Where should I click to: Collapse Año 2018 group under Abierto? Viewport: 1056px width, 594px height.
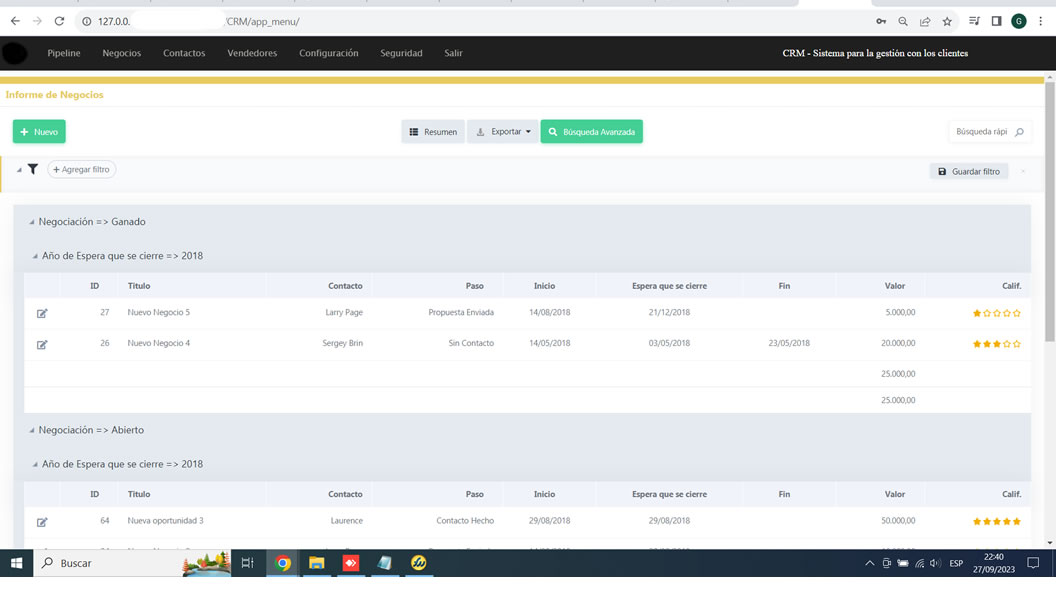point(35,464)
